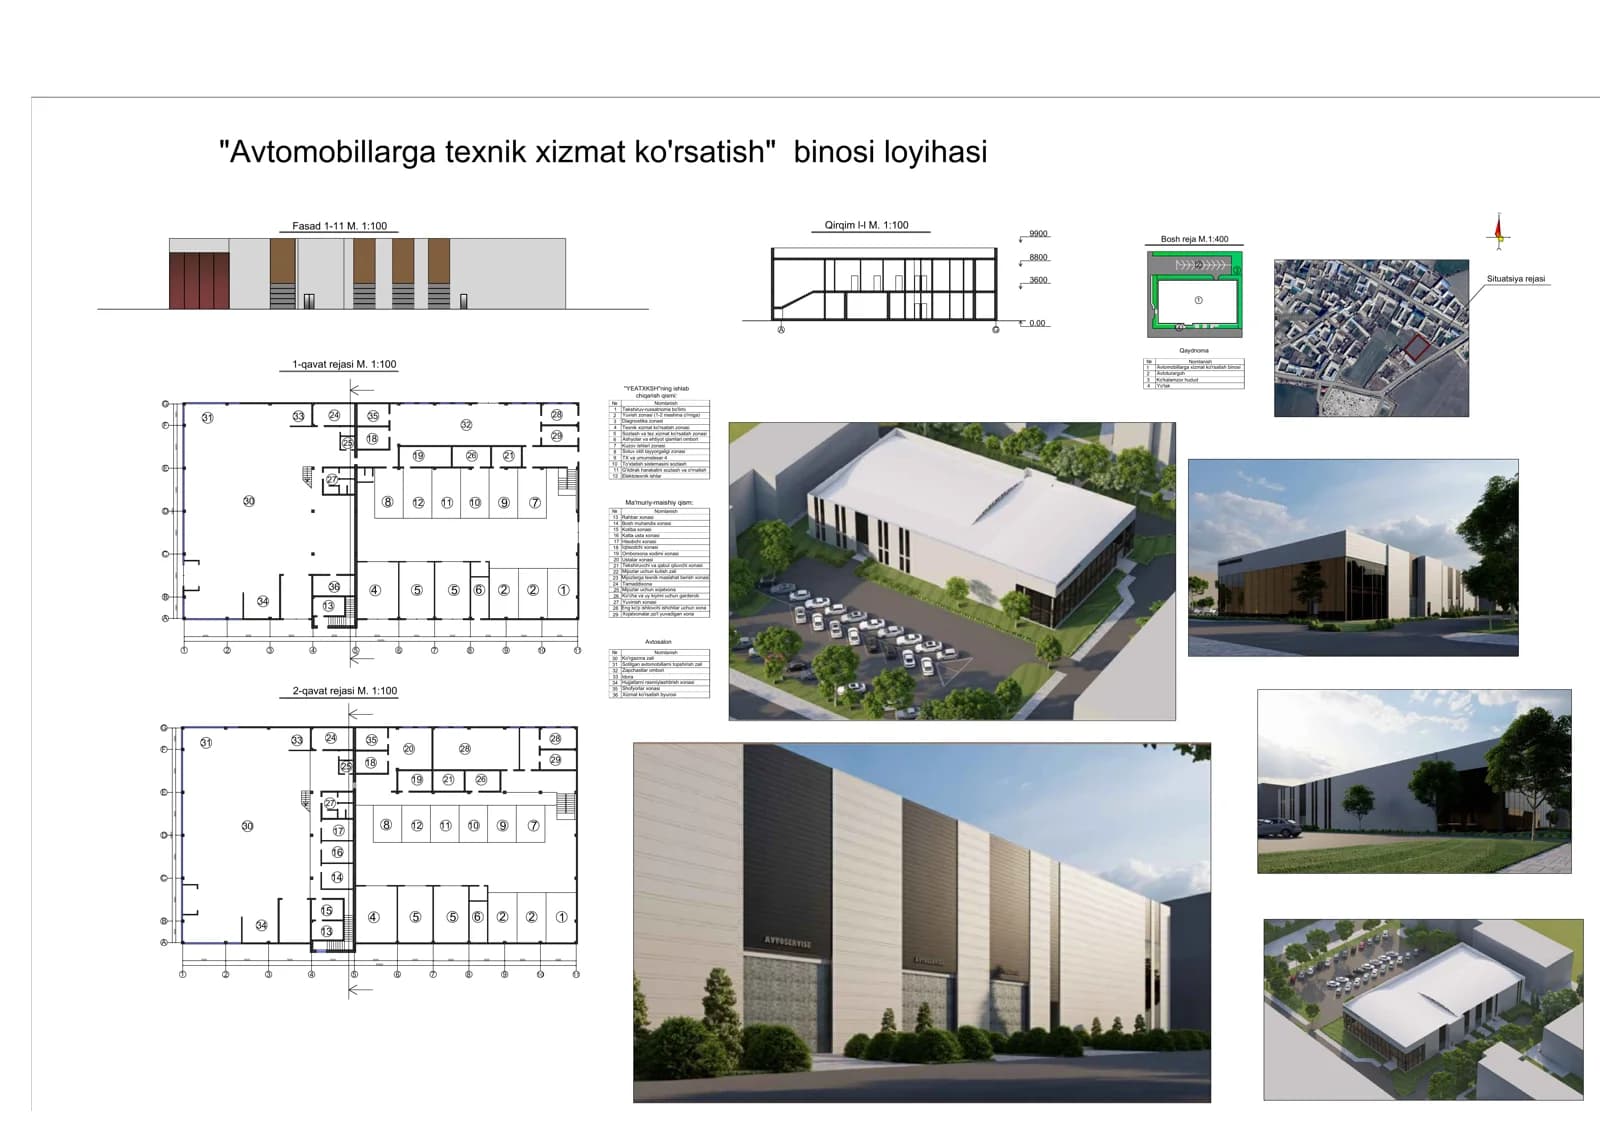The image size is (1600, 1130).
Task: Click the facade elevation drawing
Action: point(367,273)
